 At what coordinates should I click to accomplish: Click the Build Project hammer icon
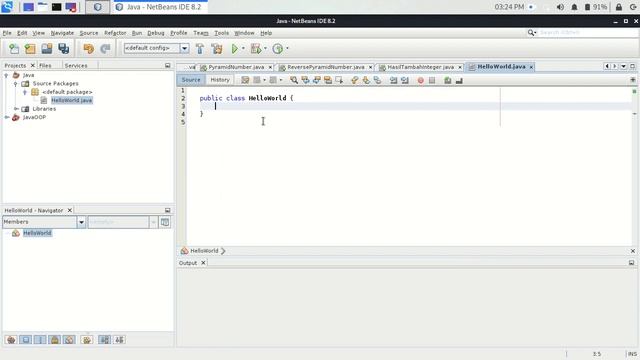click(200, 49)
